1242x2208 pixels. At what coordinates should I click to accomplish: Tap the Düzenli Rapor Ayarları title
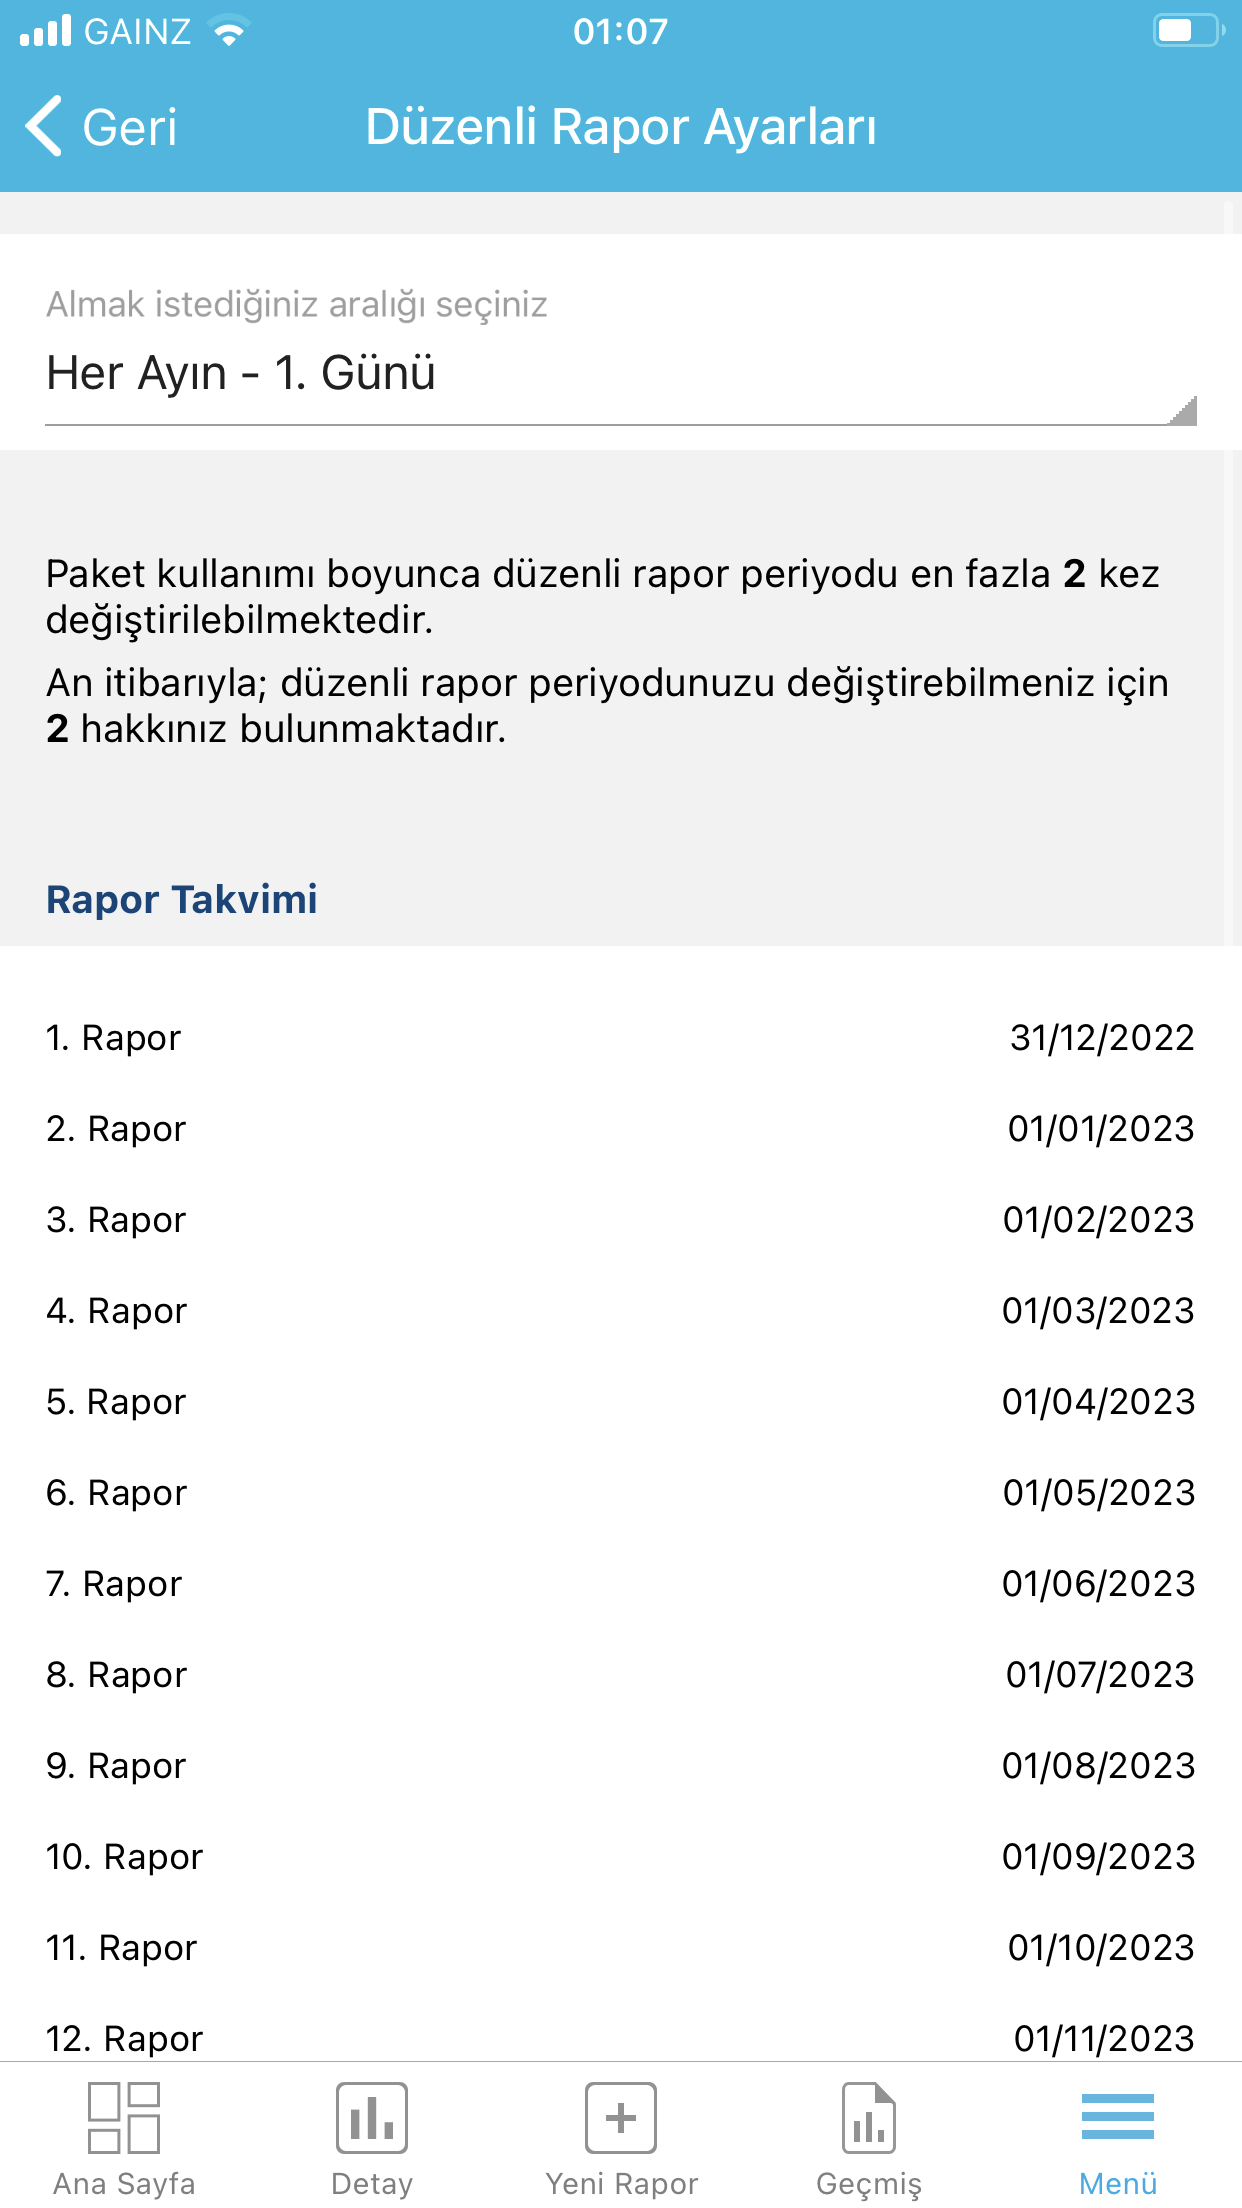click(621, 127)
